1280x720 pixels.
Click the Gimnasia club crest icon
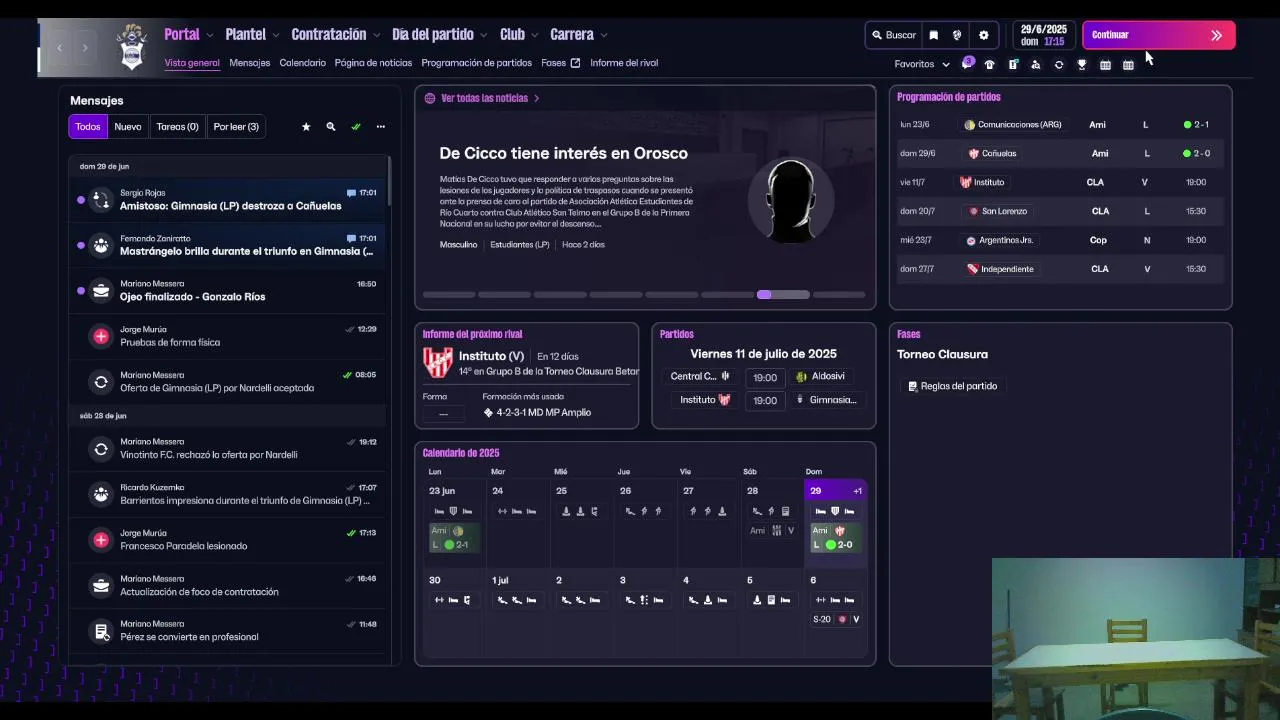tap(132, 47)
